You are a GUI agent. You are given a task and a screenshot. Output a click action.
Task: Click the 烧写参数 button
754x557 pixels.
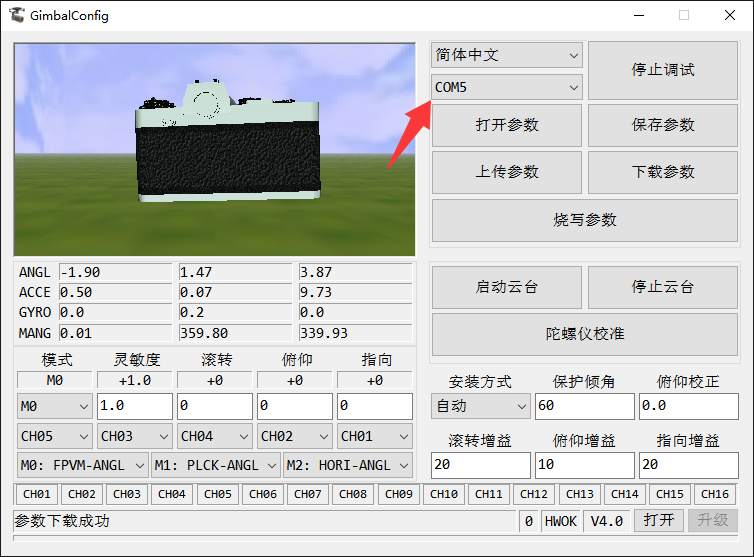[585, 220]
